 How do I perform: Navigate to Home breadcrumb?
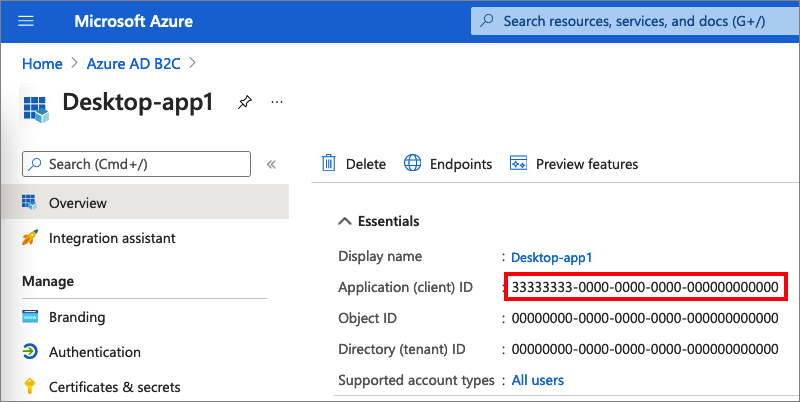[42, 64]
